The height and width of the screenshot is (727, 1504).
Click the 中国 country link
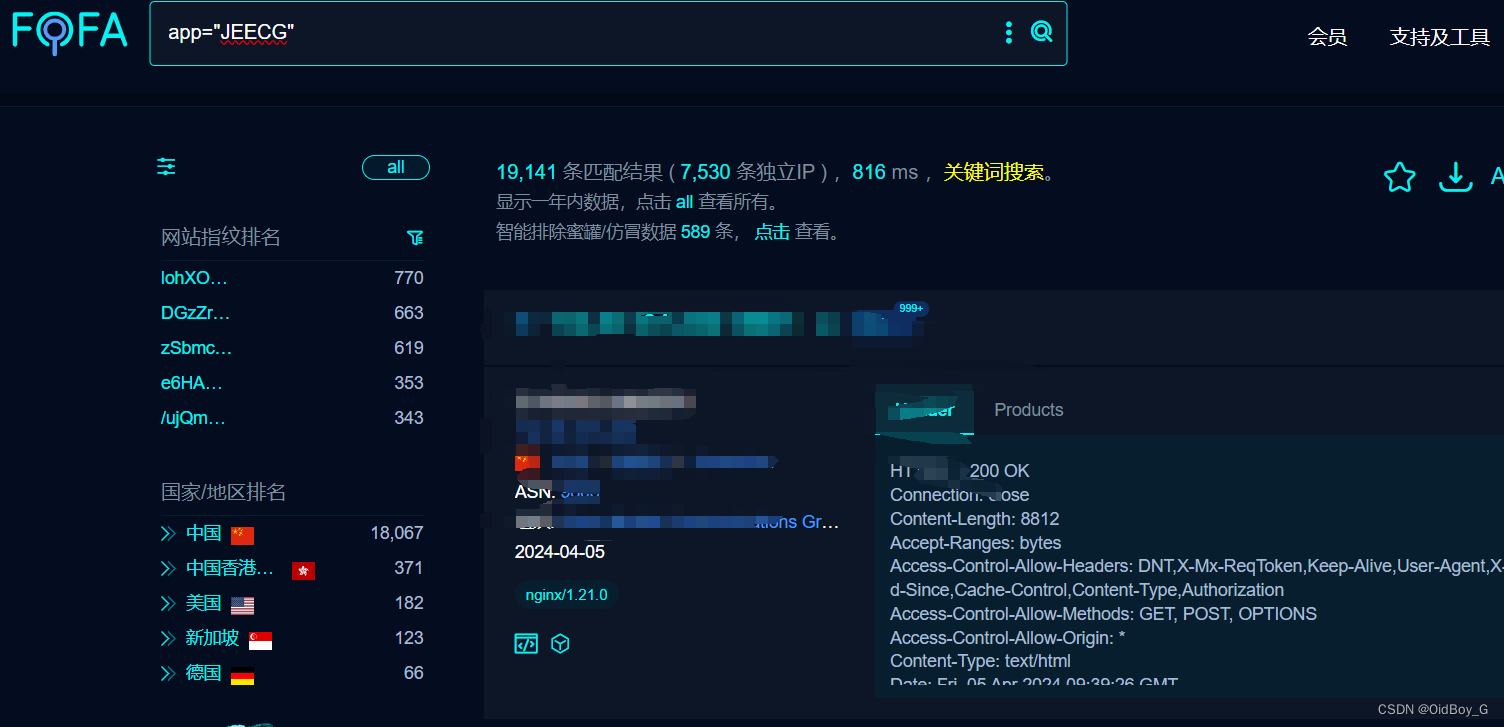point(203,533)
